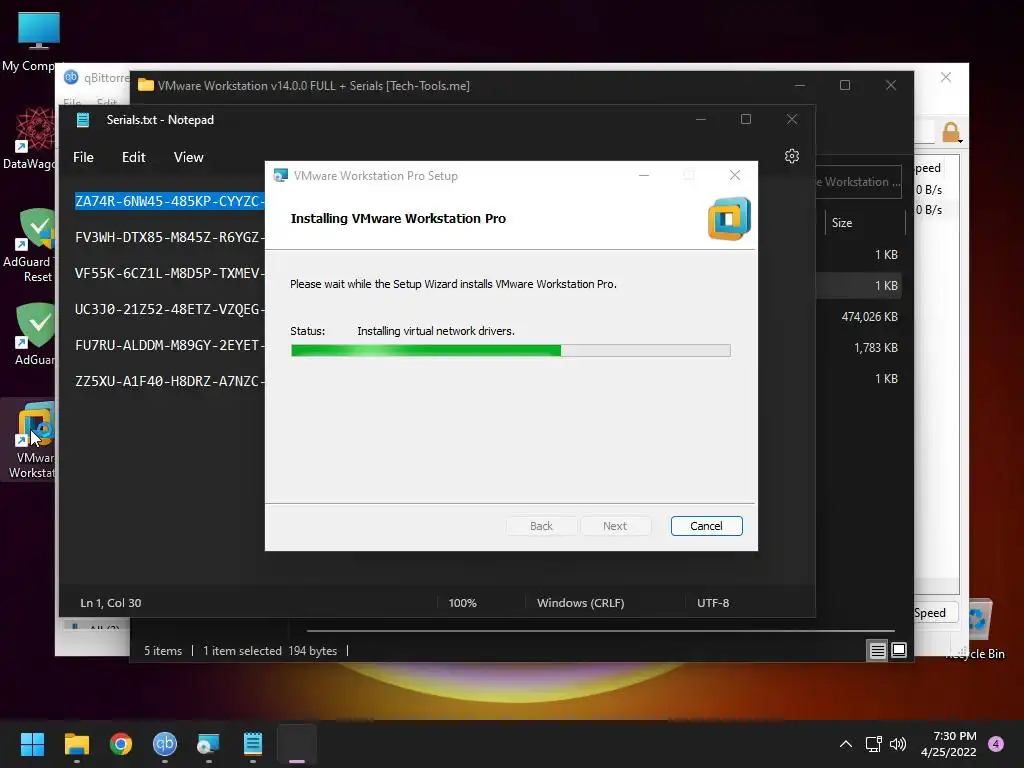Click the setup installer icon in dialog title
Image resolution: width=1024 pixels, height=768 pixels.
(280, 176)
